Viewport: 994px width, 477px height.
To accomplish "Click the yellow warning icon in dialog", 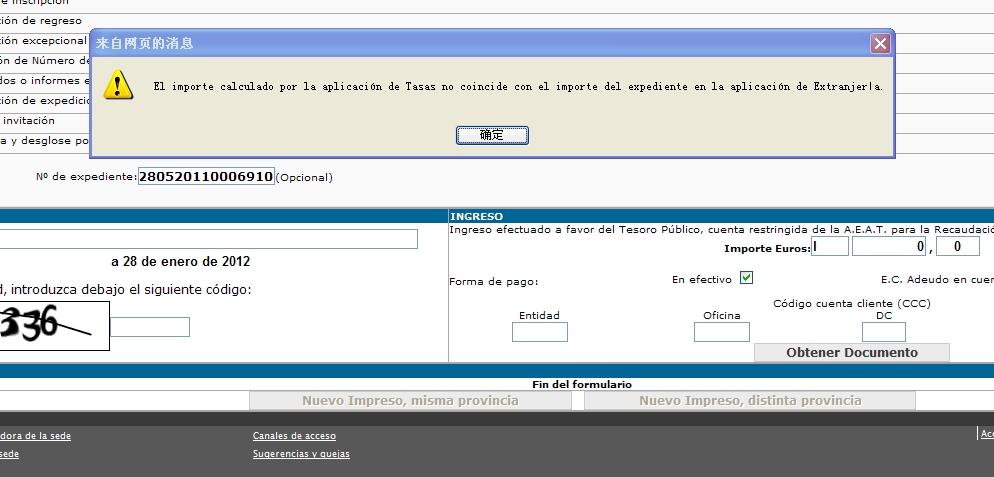I will click(119, 86).
